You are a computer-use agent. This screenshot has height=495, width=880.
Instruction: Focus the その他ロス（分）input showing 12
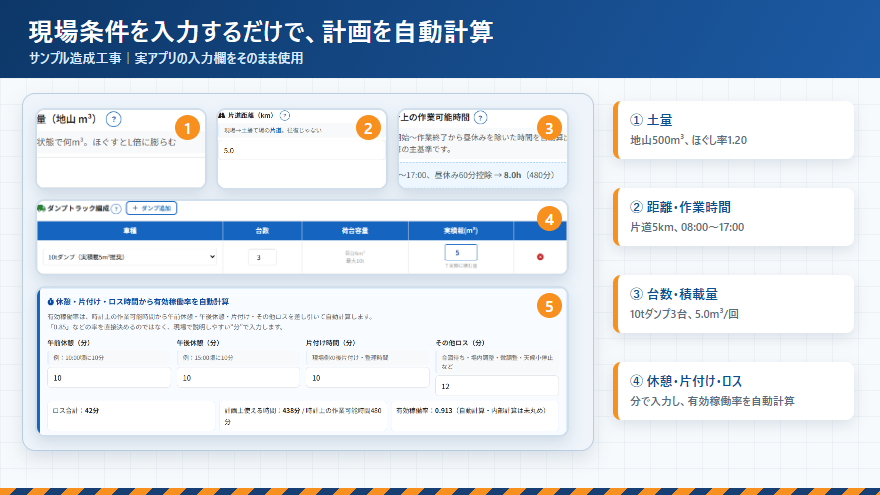(x=497, y=386)
